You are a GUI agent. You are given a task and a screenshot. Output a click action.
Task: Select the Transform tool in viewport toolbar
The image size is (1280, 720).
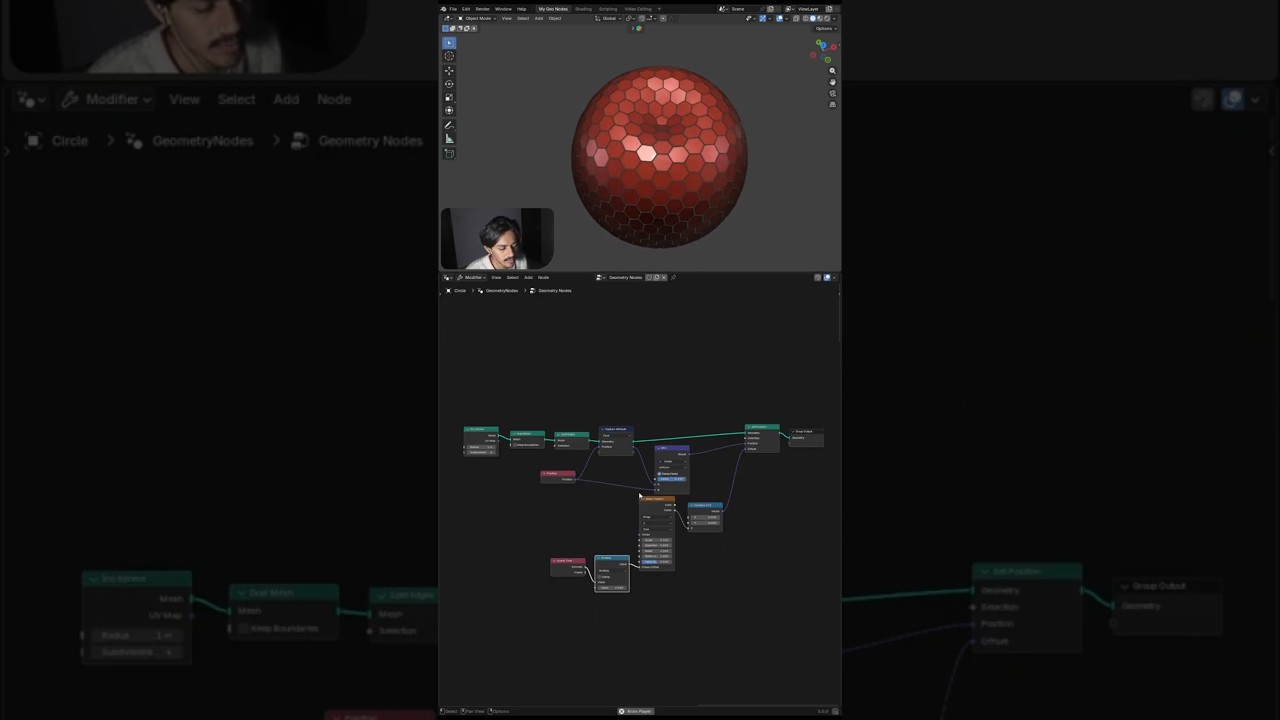point(449,110)
